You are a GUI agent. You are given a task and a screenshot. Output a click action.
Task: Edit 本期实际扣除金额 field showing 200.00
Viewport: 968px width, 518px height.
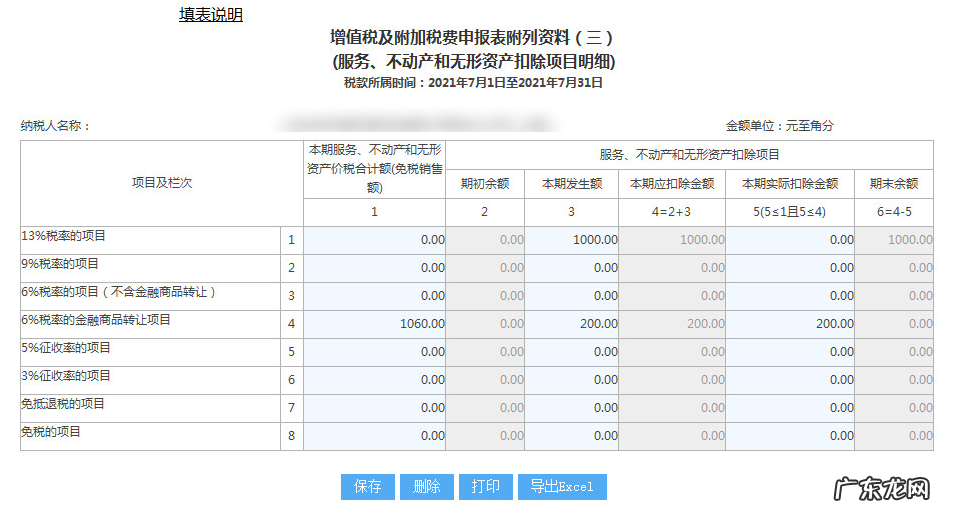tap(790, 324)
